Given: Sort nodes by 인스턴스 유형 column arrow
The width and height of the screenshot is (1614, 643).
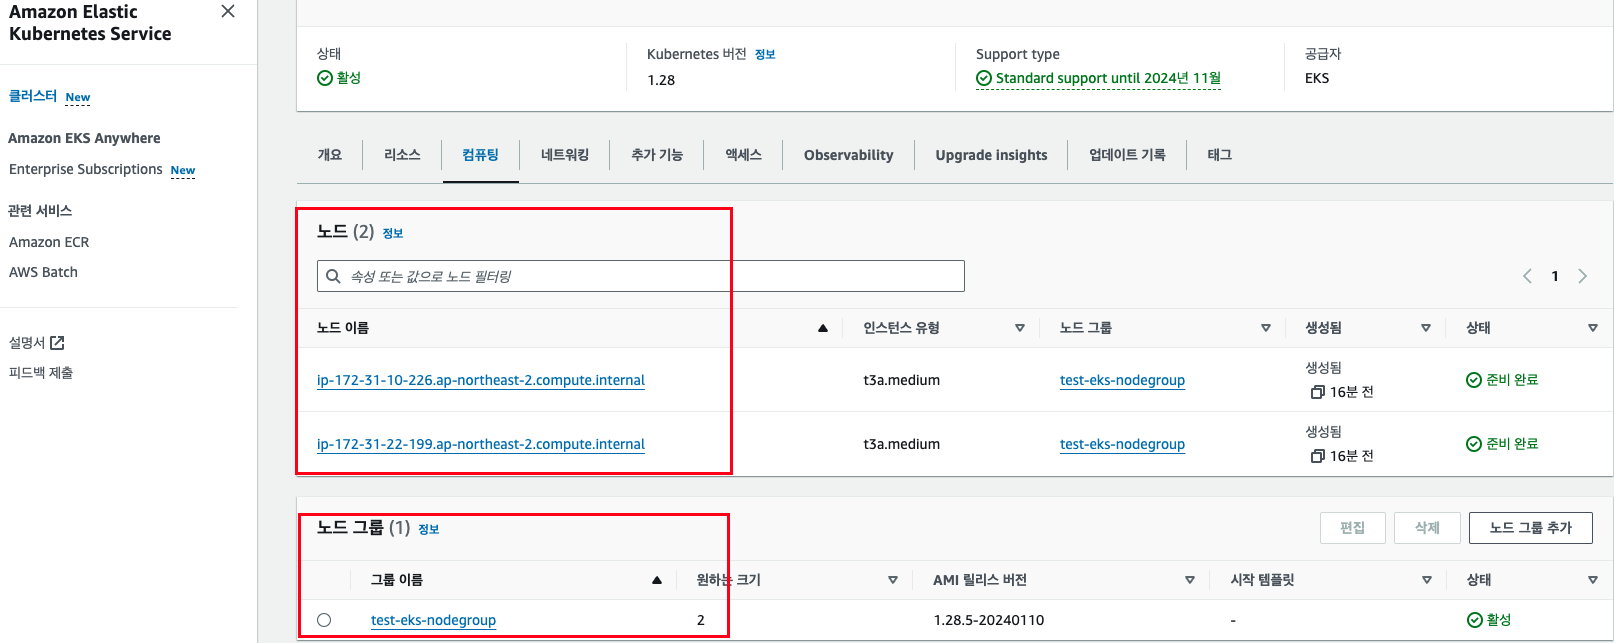Looking at the screenshot, I should [1020, 328].
